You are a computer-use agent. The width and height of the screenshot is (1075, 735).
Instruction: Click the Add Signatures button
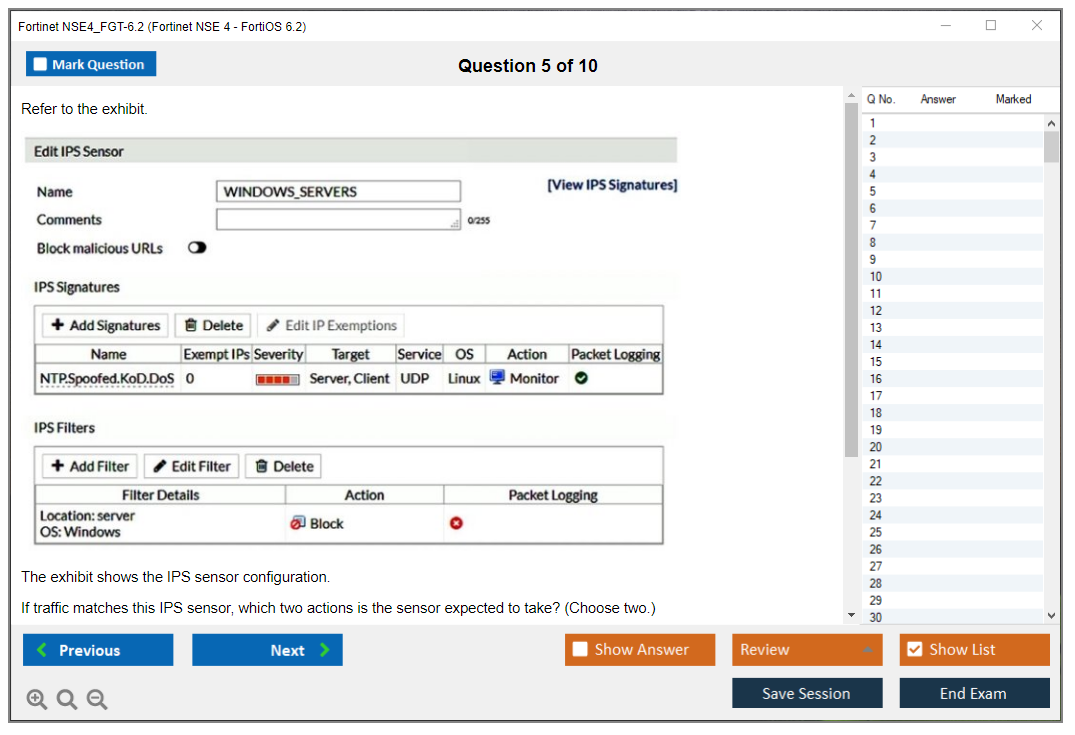pyautogui.click(x=105, y=325)
